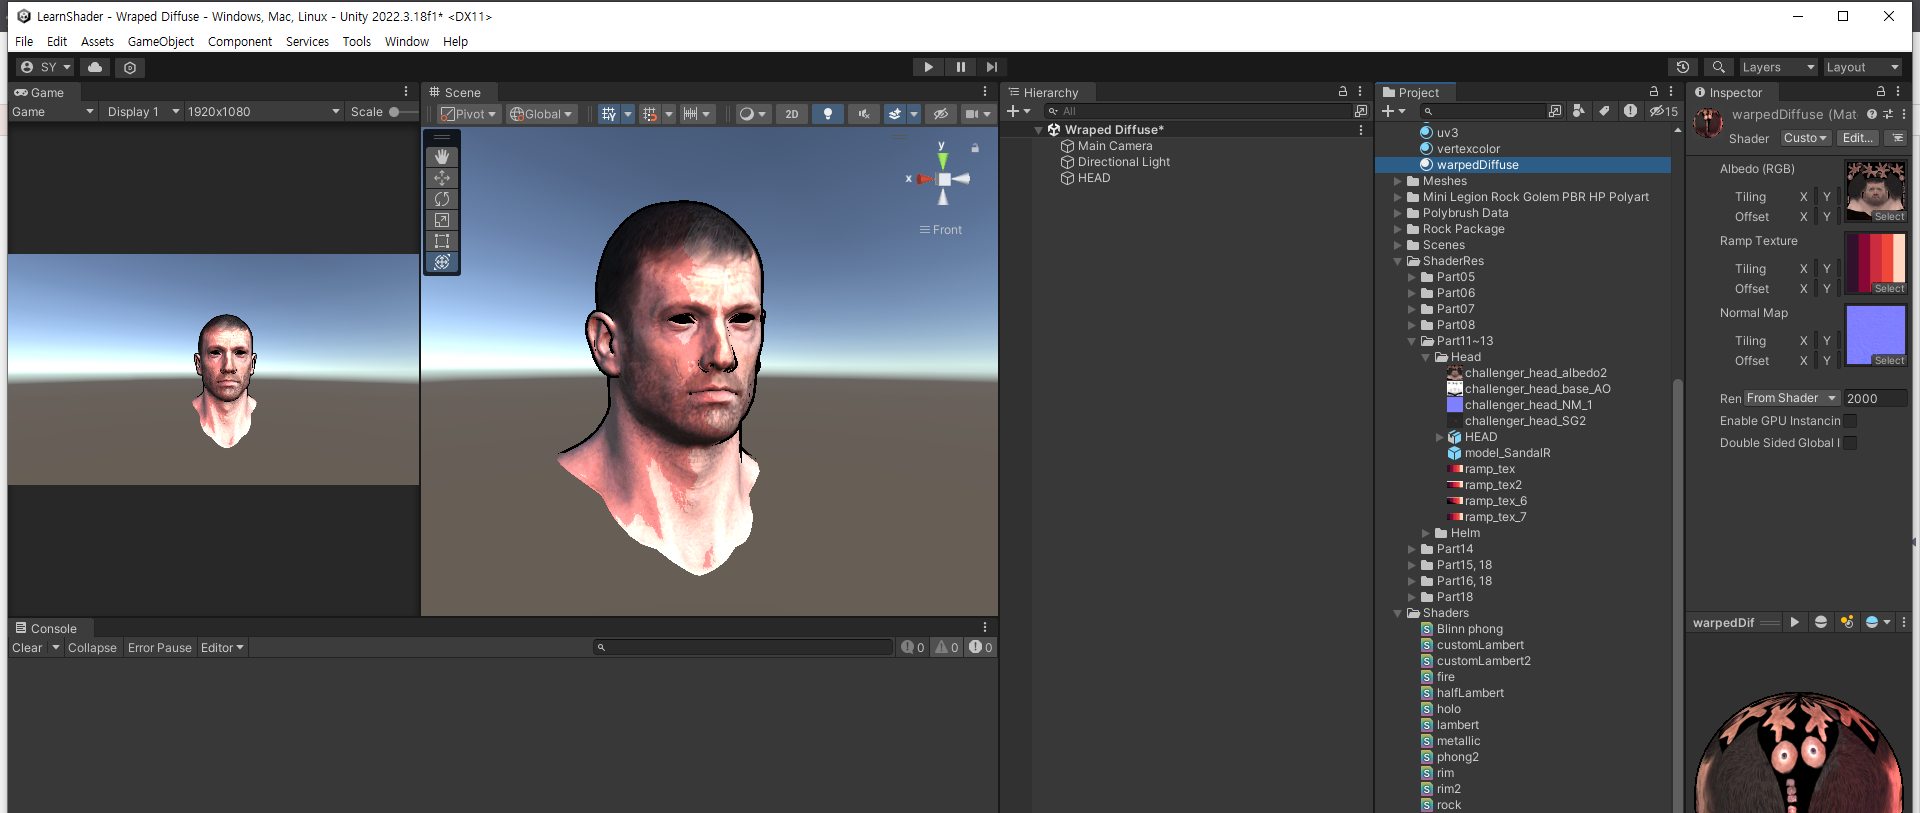The image size is (1920, 813).
Task: Change the preview shape sphere icon
Action: coord(1821,622)
